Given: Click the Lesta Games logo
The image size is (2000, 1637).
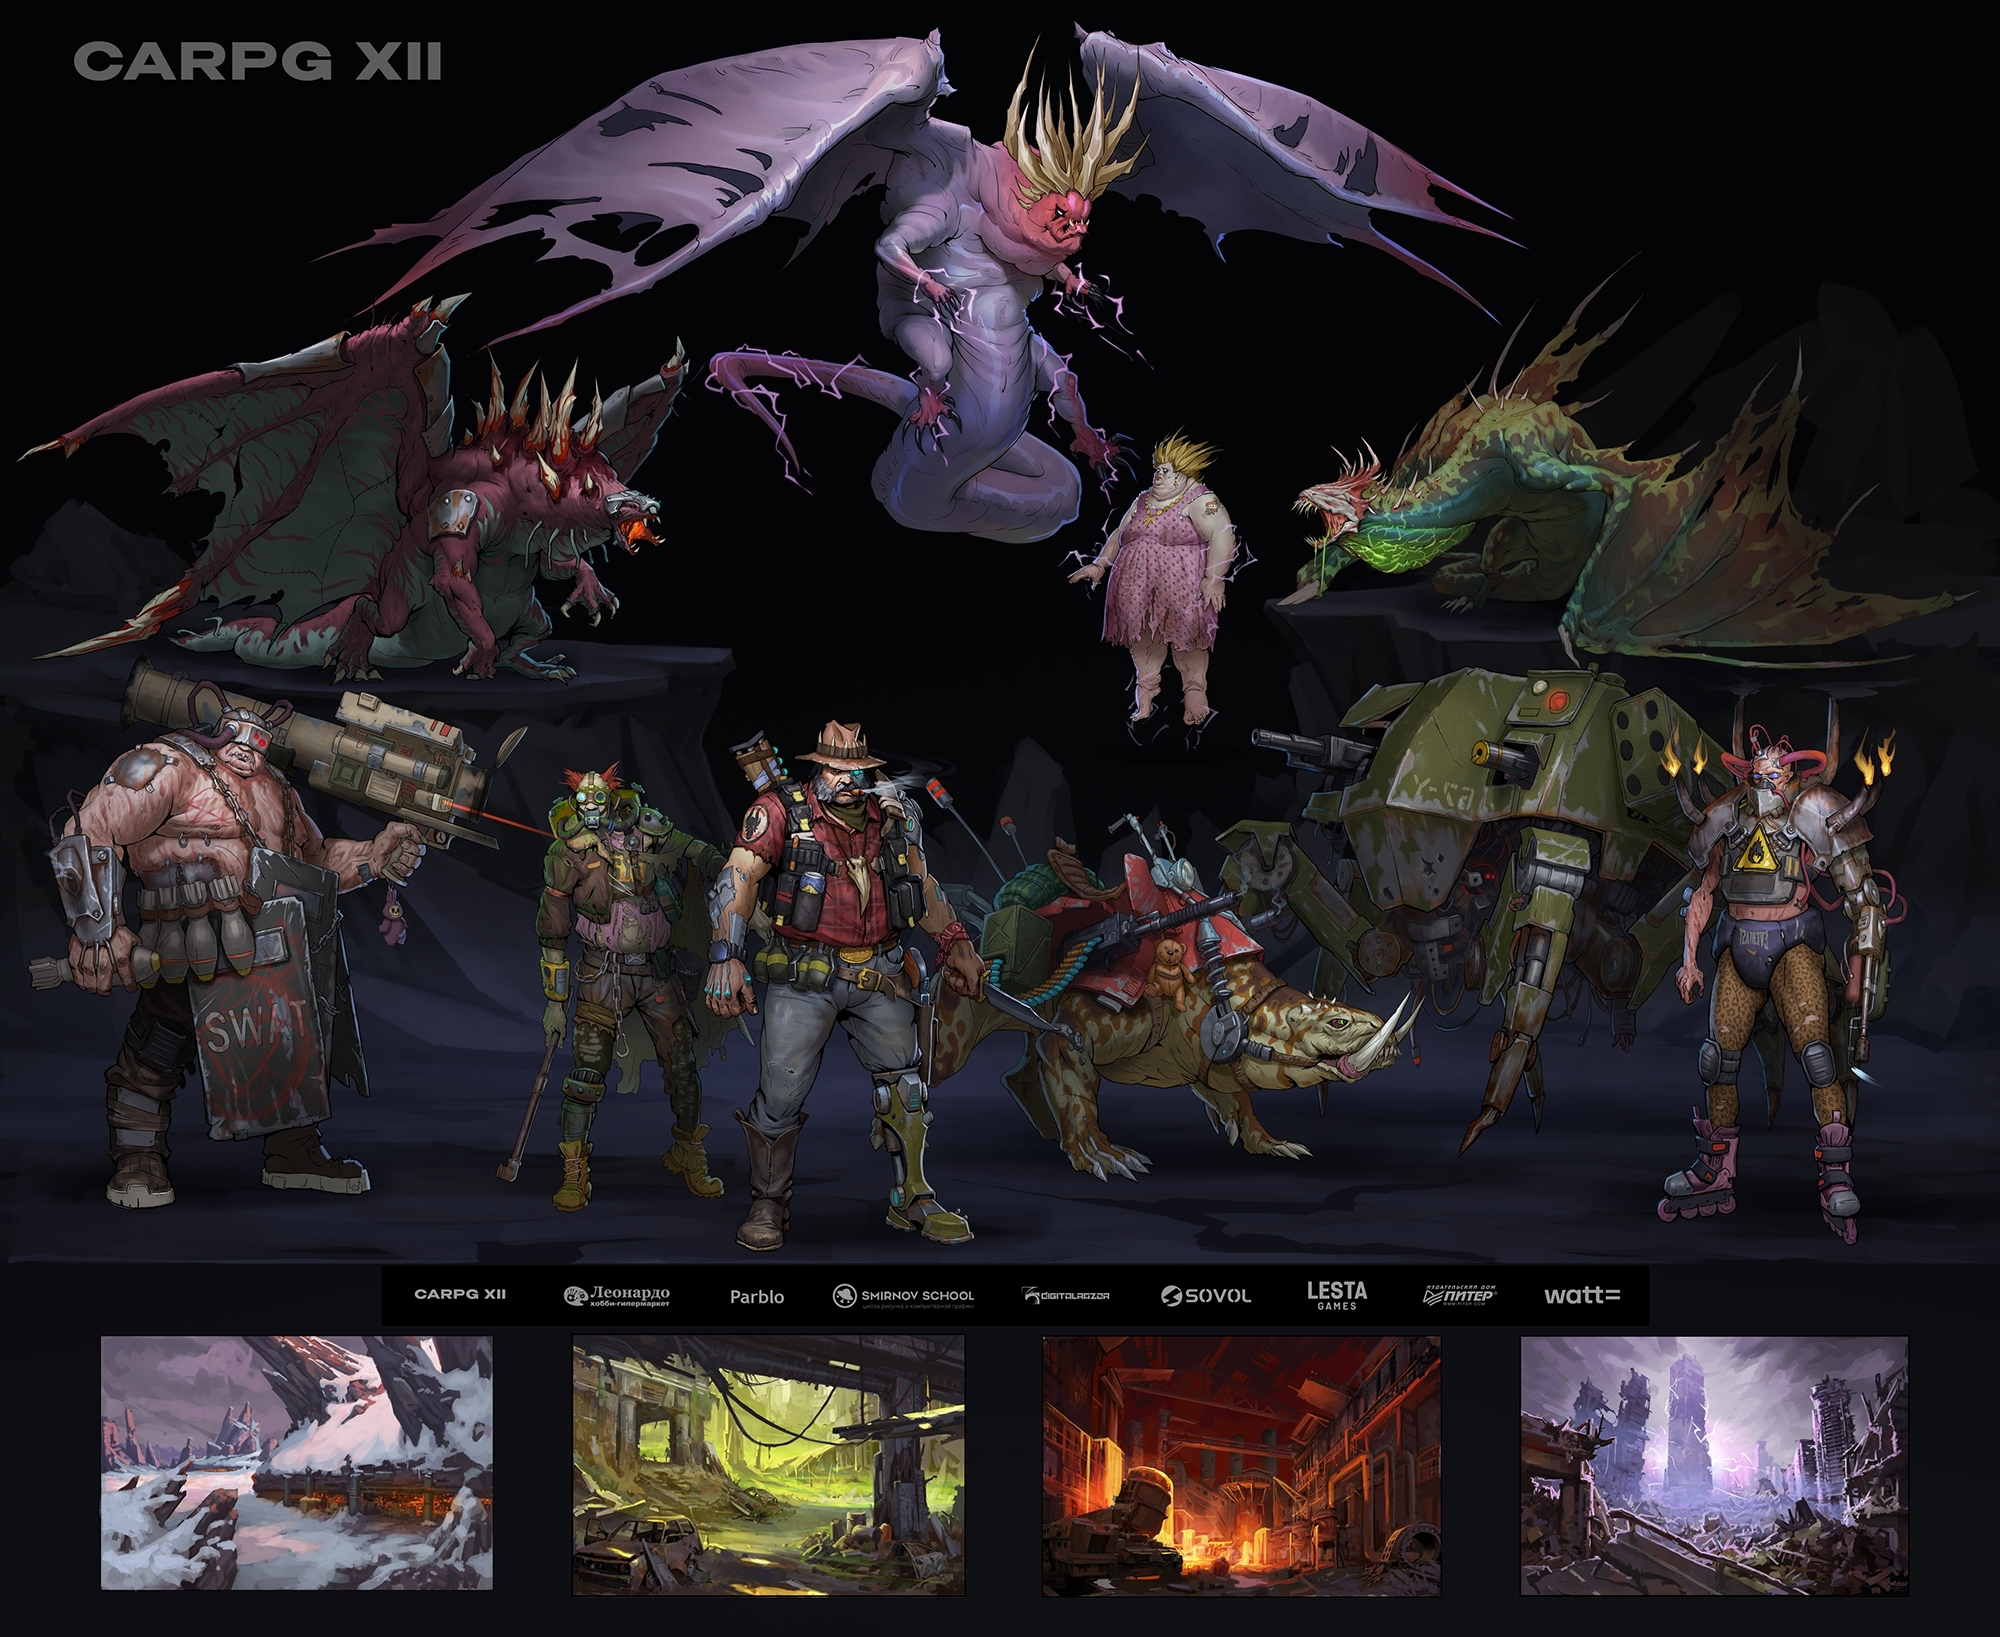Looking at the screenshot, I should coord(1336,1295).
